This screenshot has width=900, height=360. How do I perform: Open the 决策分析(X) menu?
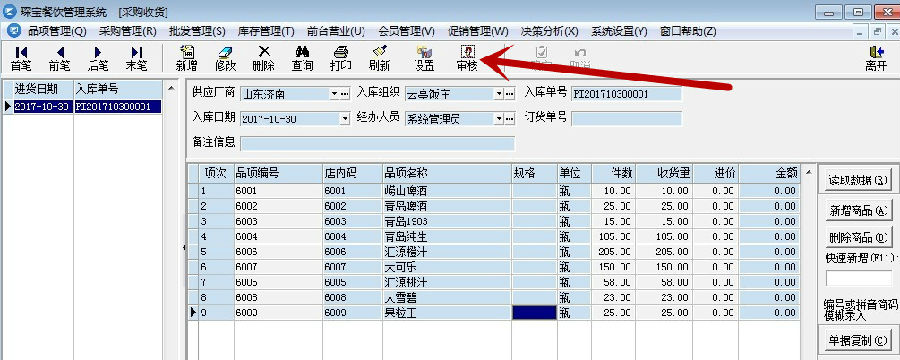pos(549,31)
